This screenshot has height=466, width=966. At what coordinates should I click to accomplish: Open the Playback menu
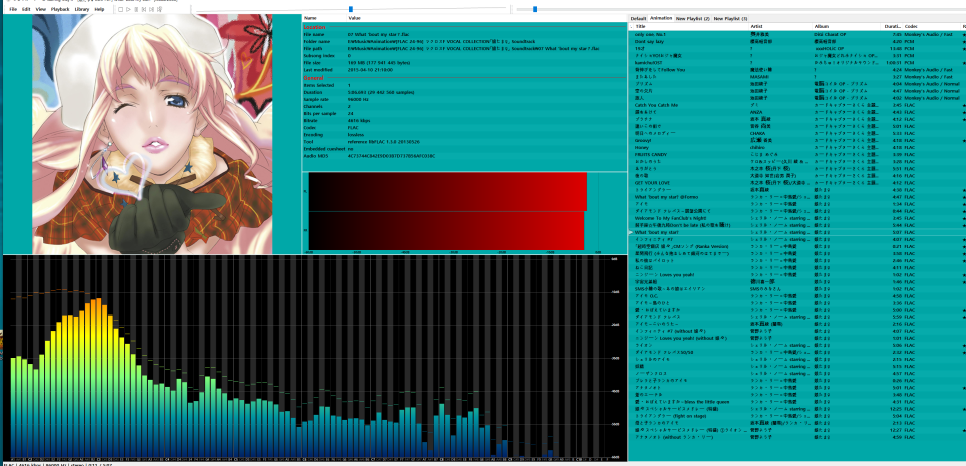[60, 9]
